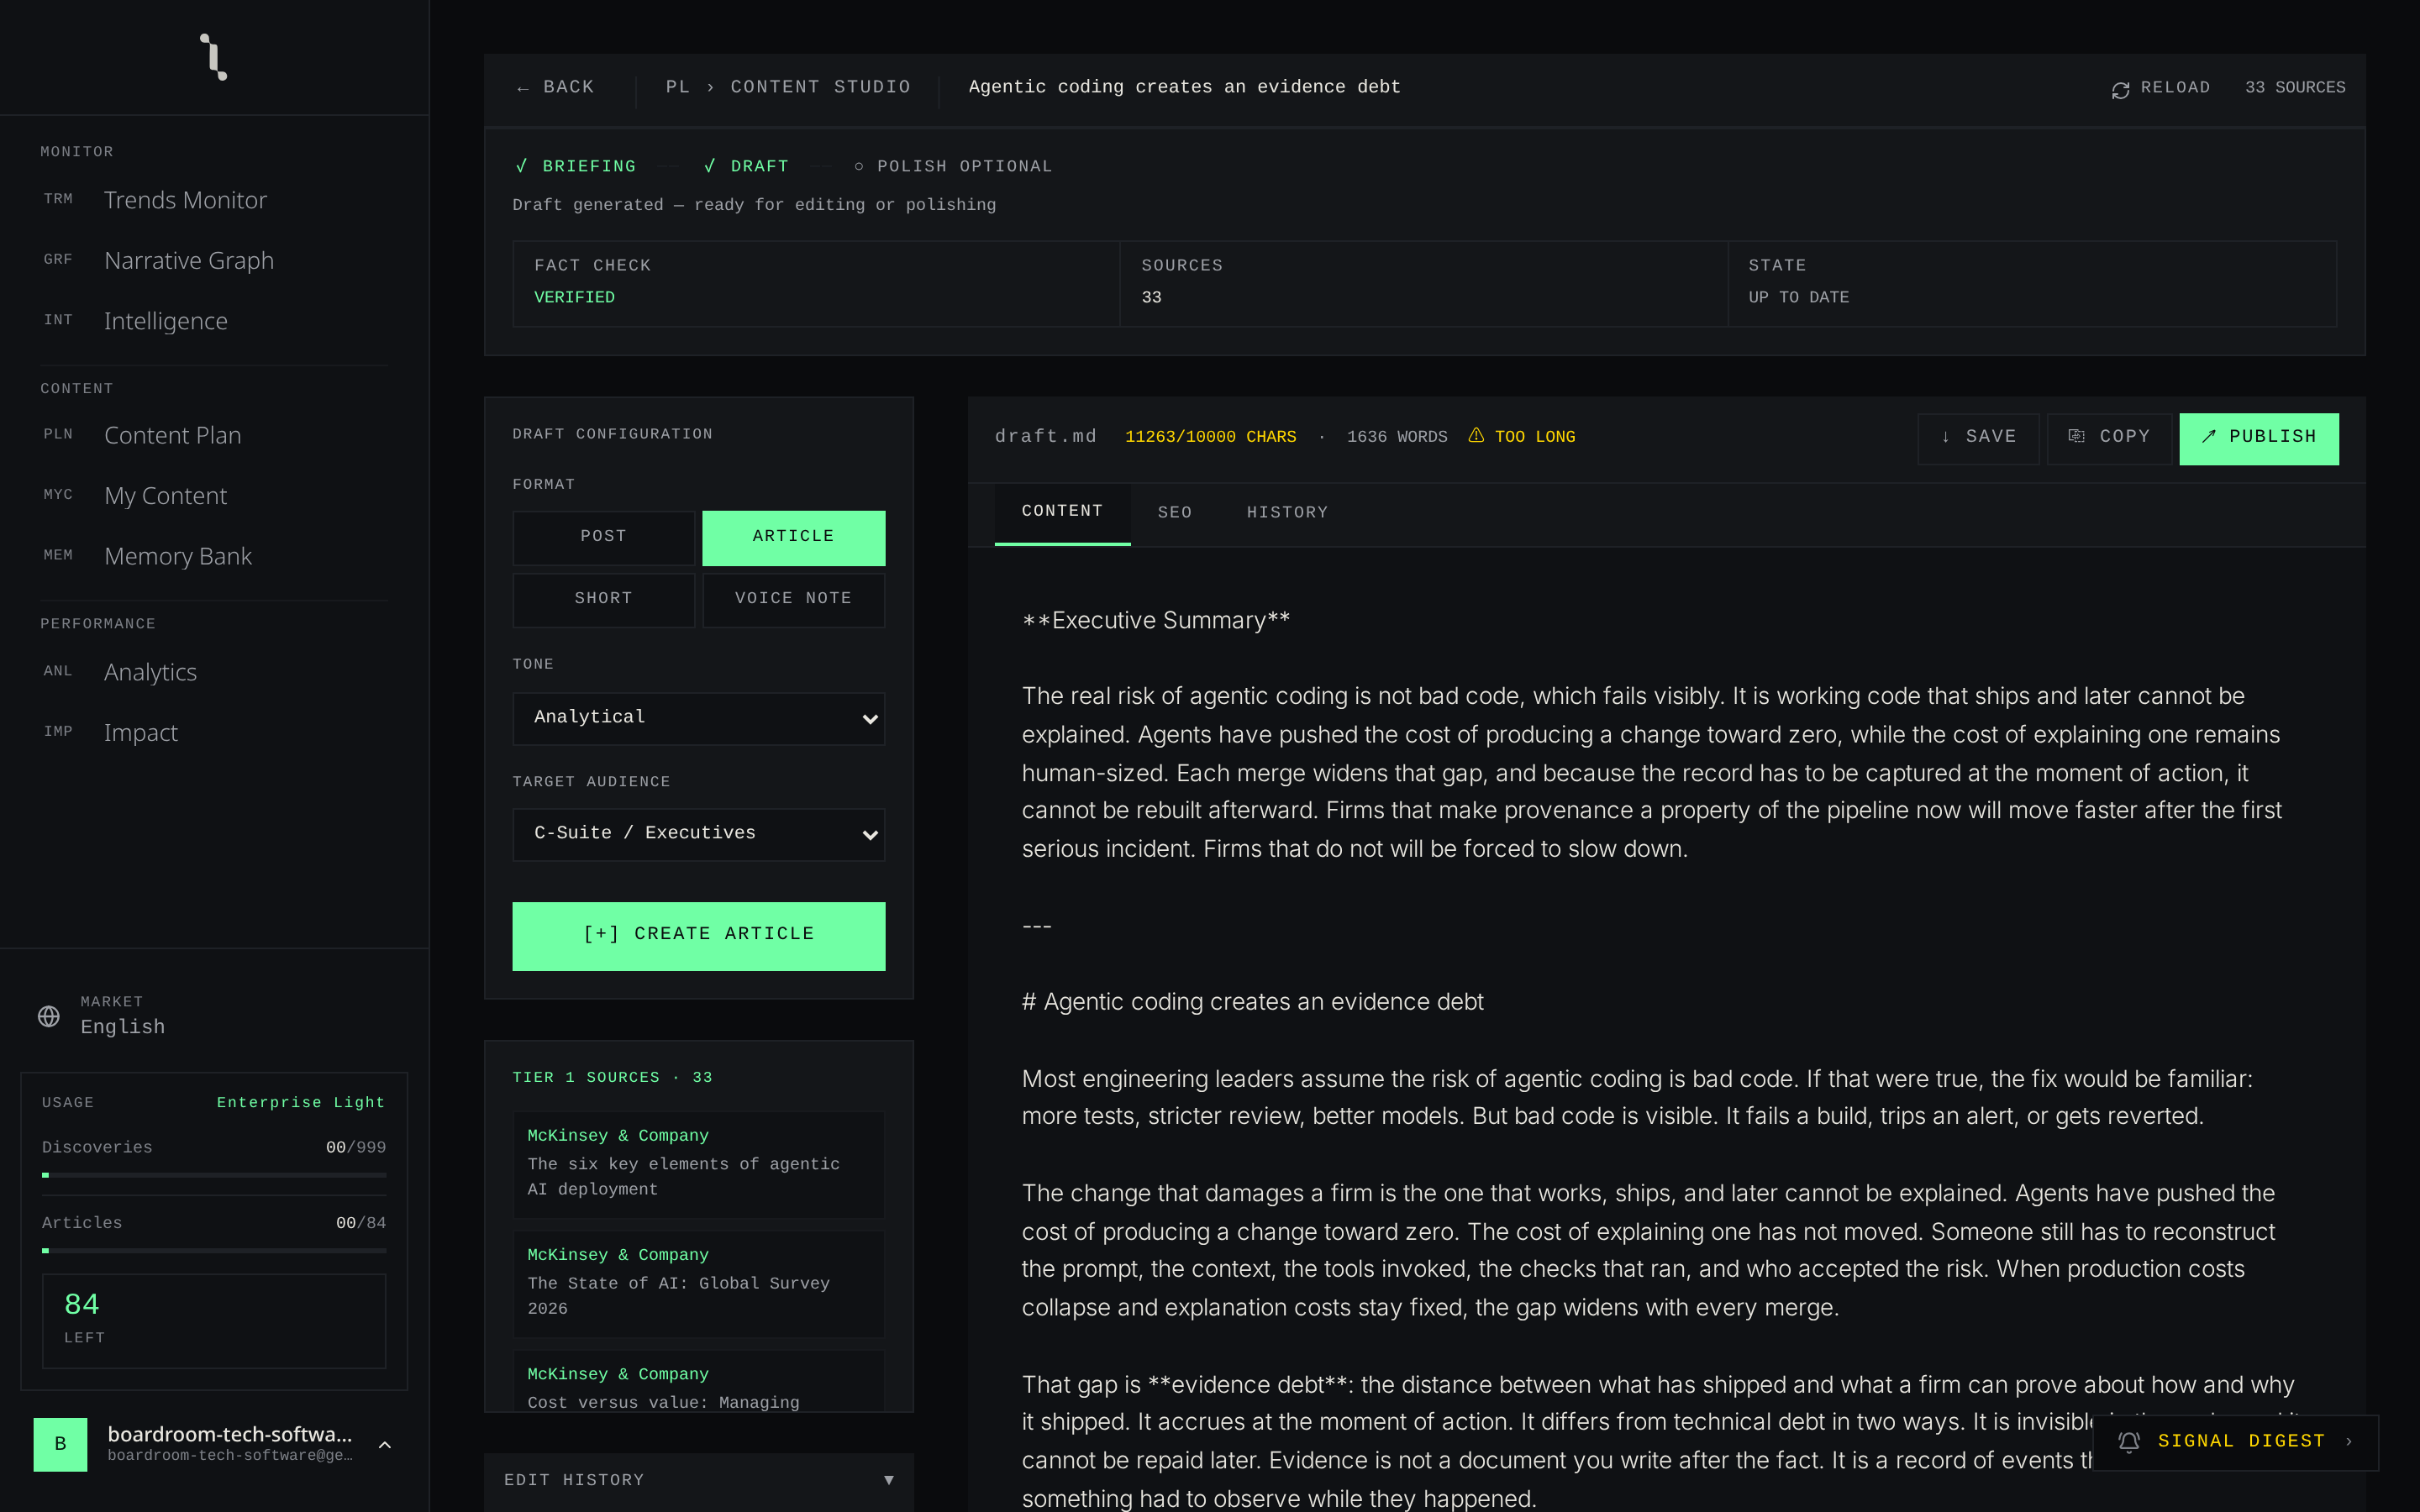
Task: Click the VERIFIED fact check status
Action: 574,298
